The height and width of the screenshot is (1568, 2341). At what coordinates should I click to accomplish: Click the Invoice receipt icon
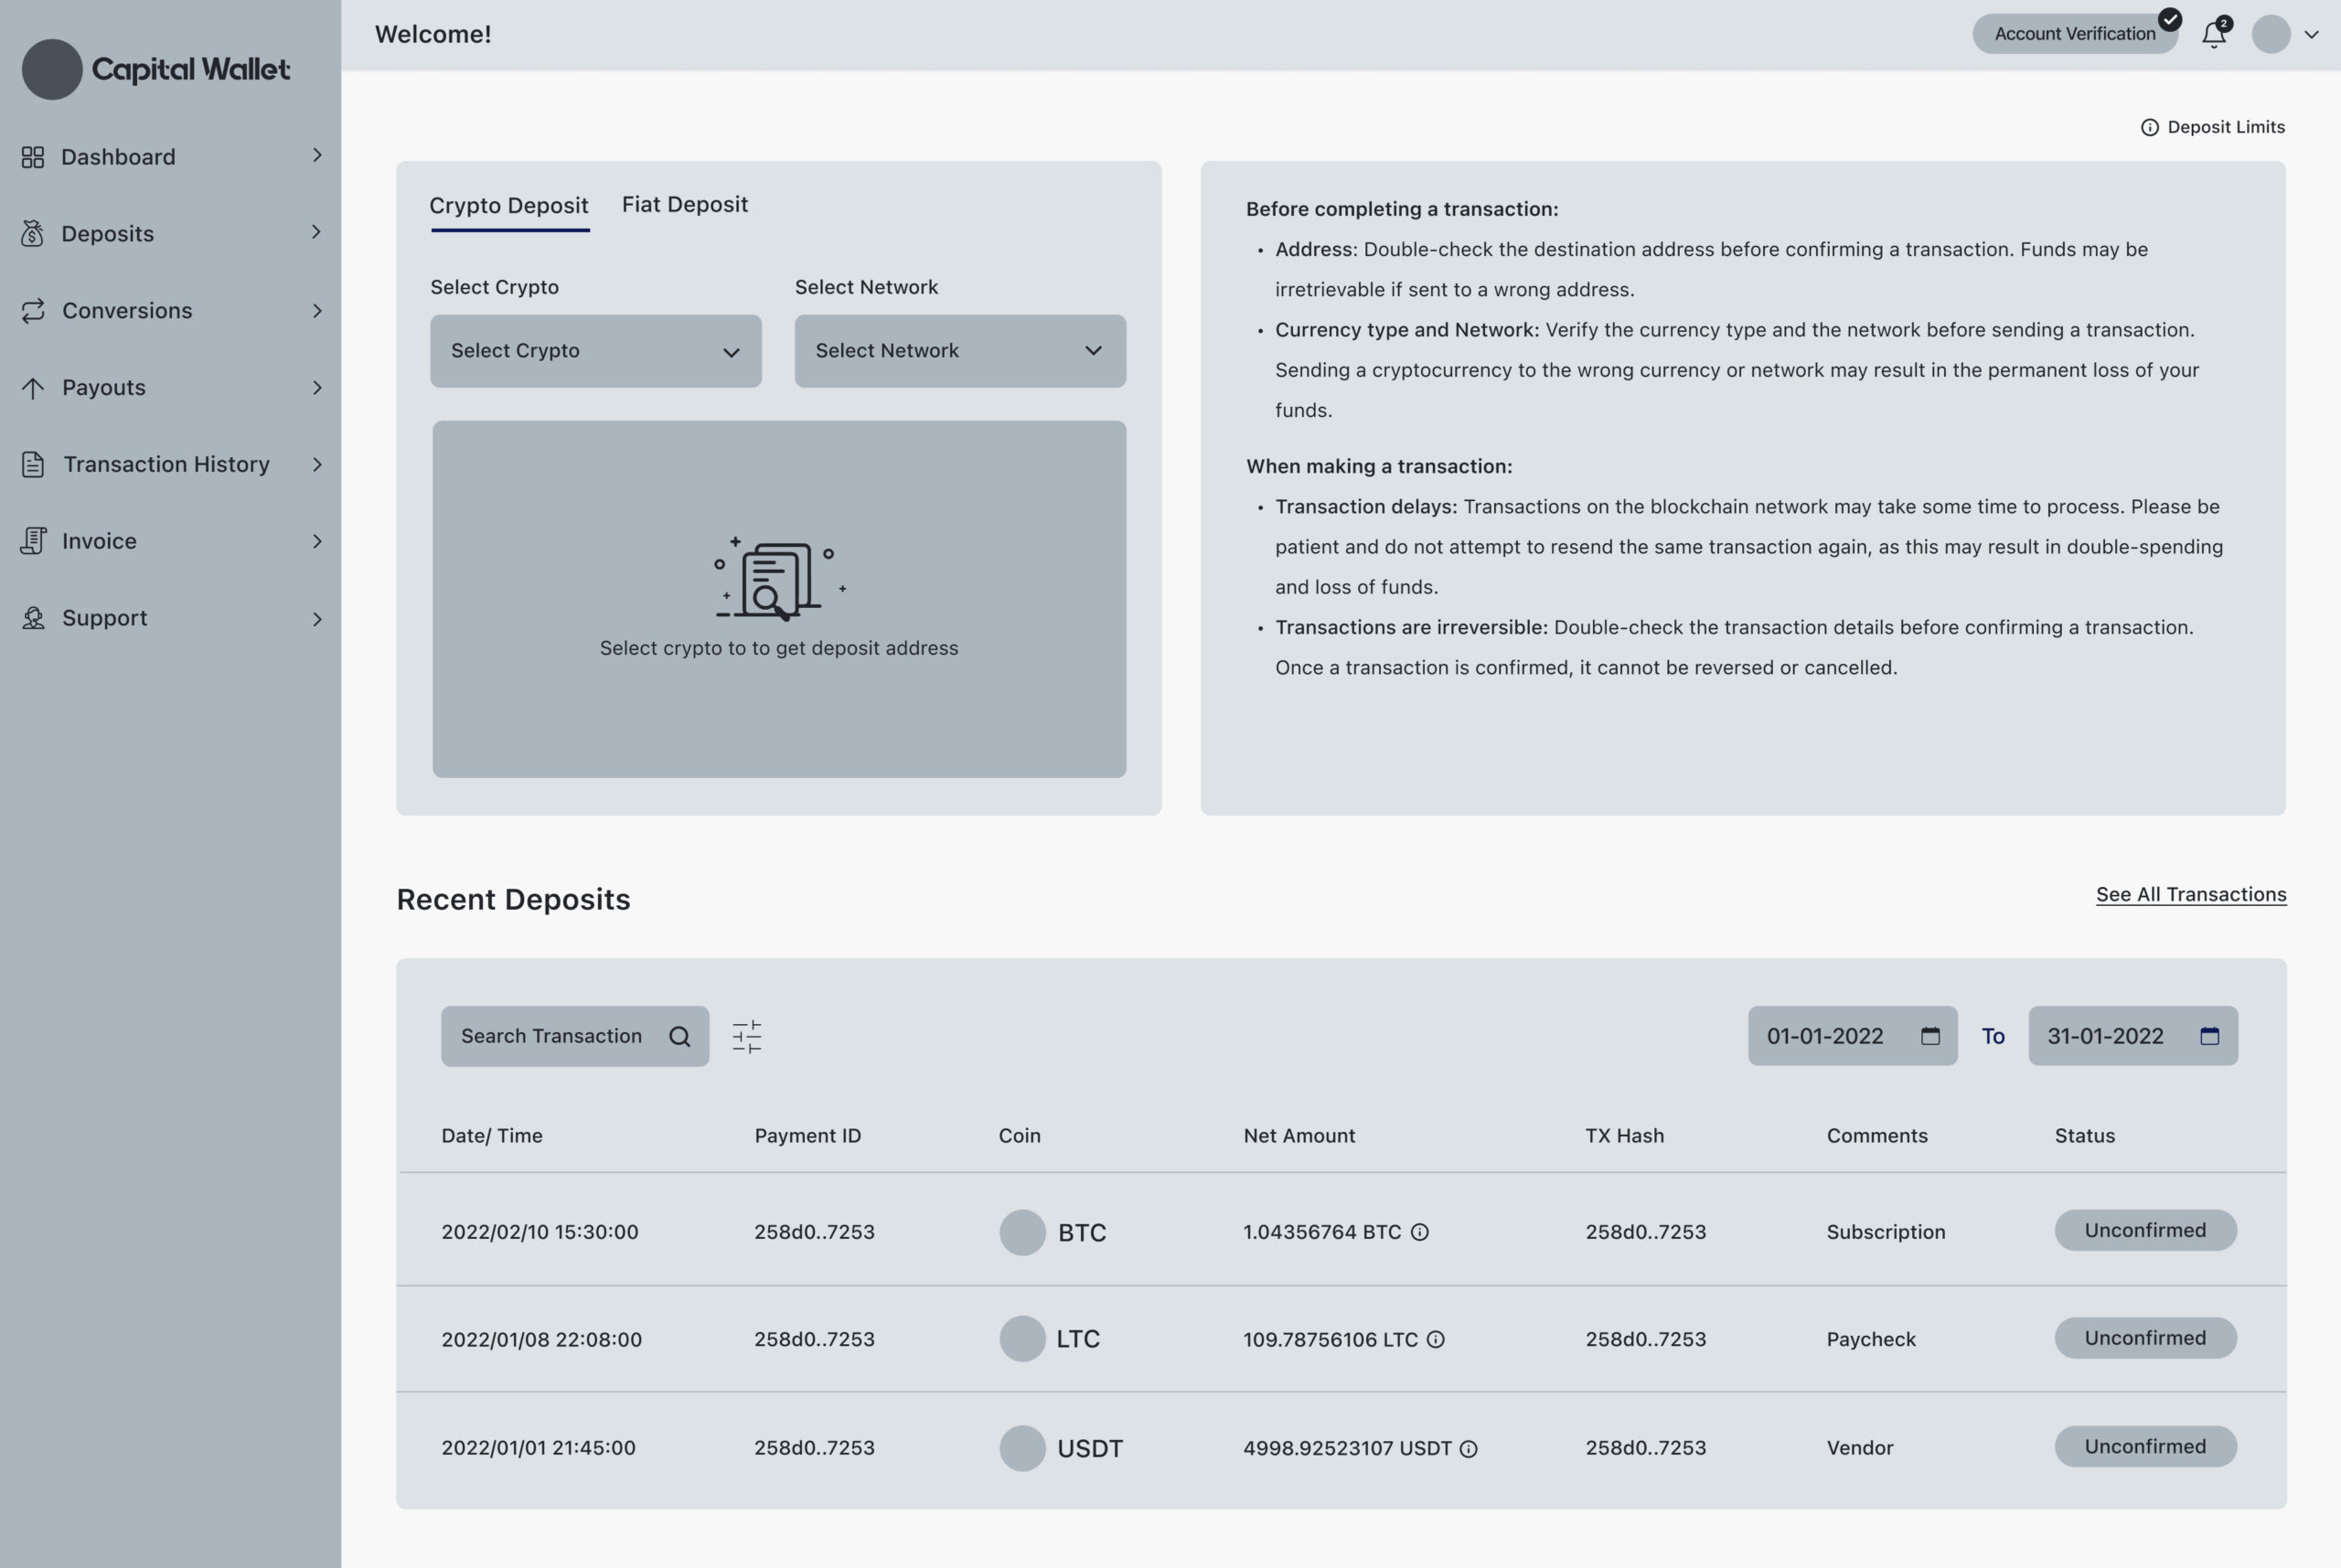33,541
